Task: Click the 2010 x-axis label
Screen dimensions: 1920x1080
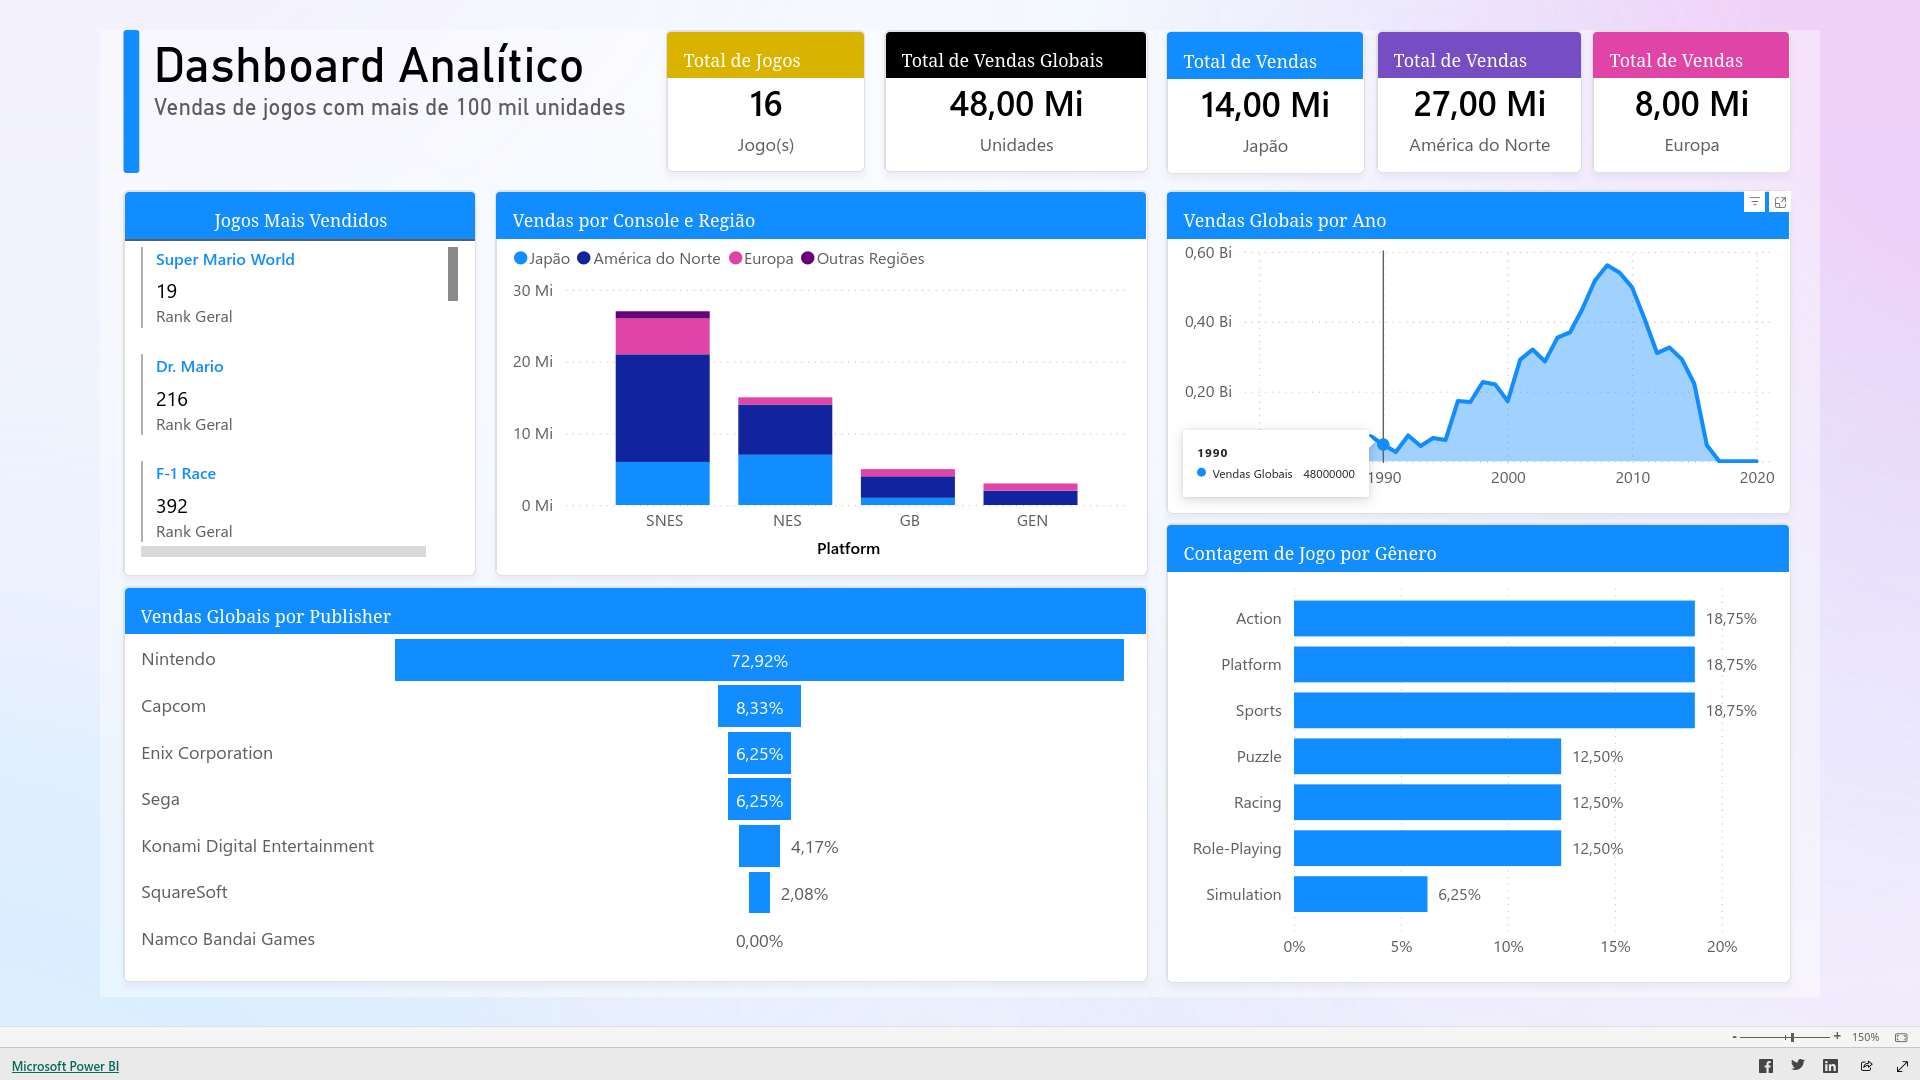Action: click(1632, 477)
